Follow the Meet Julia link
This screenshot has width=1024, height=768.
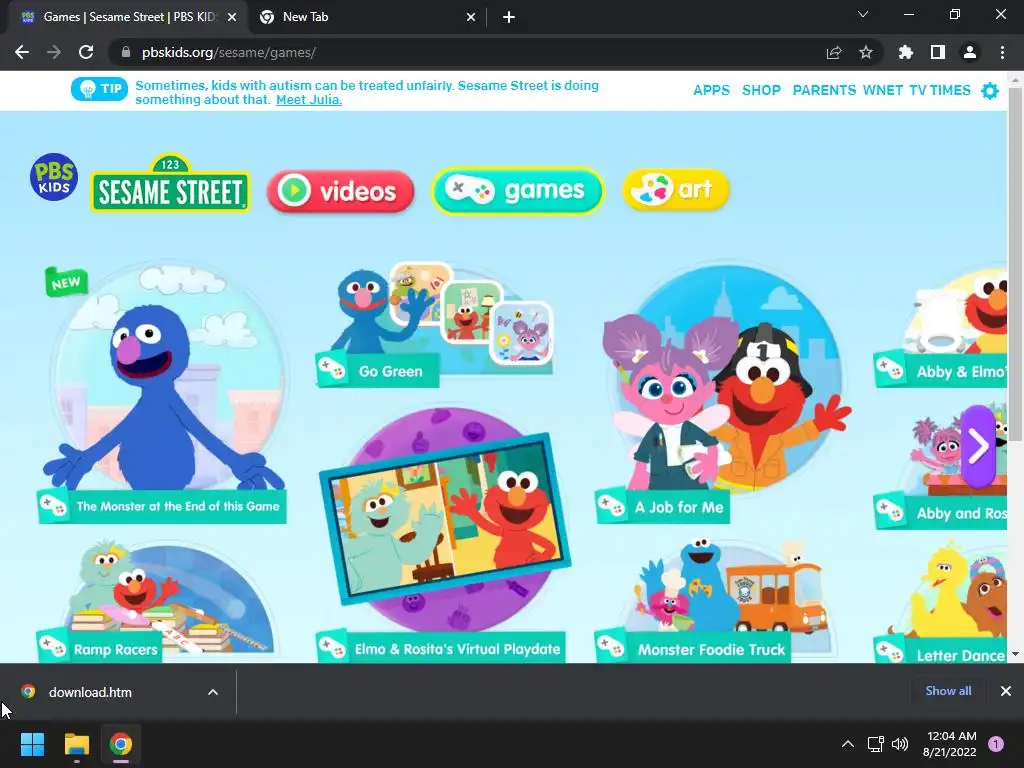309,100
